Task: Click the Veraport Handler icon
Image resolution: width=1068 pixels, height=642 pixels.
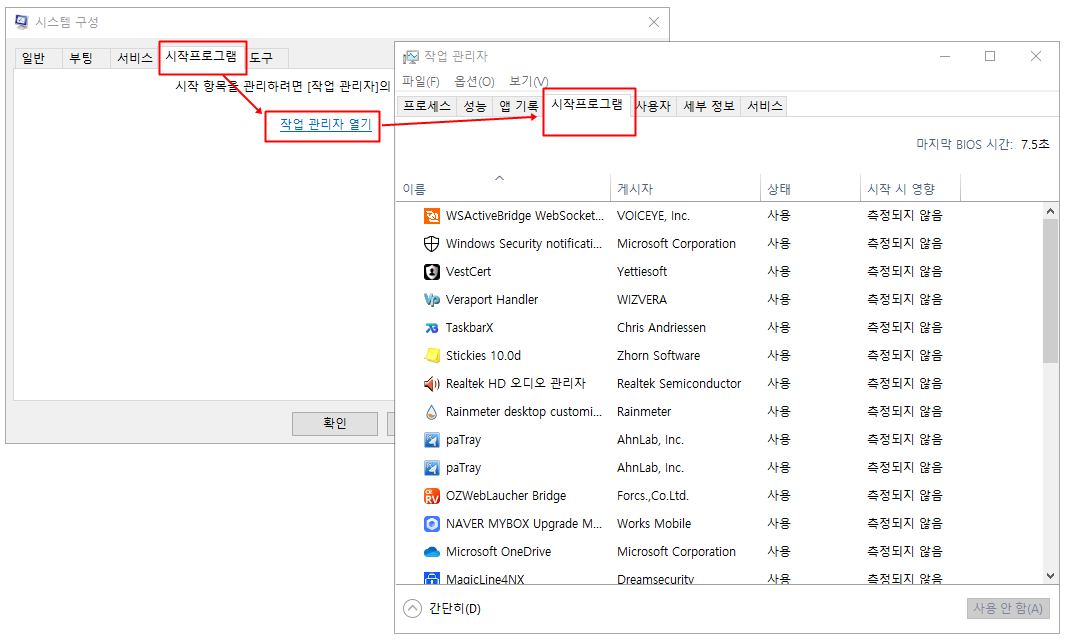Action: [x=432, y=300]
